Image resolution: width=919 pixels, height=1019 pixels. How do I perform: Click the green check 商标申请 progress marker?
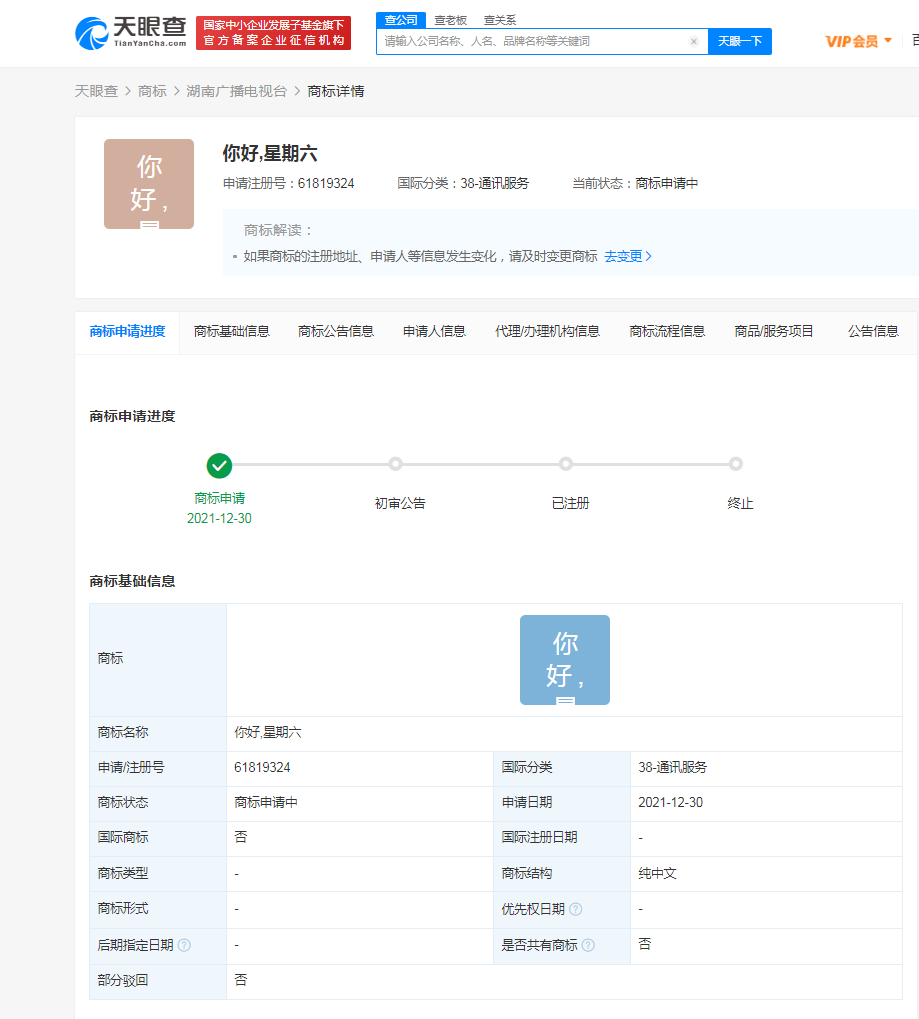(219, 465)
